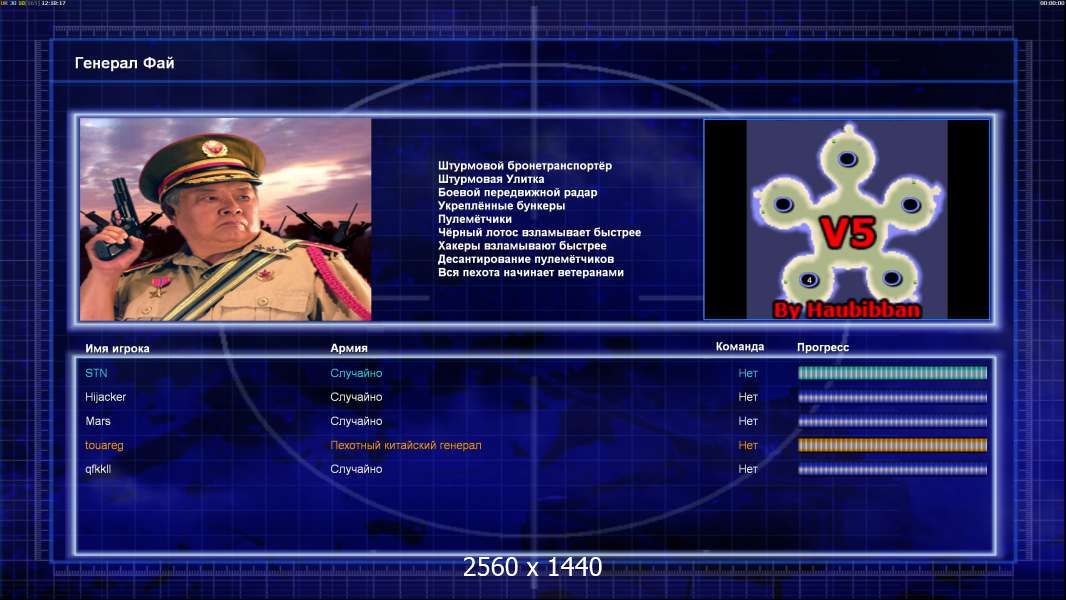Click the 'By Haubibban' map credit text
This screenshot has height=600, width=1066.
click(847, 310)
